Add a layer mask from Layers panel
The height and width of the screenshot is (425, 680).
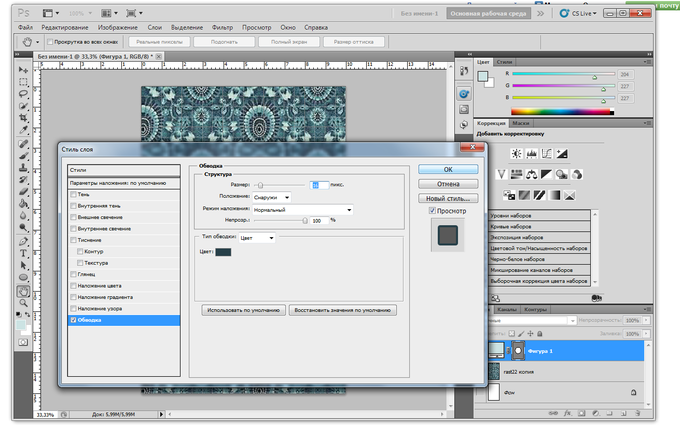click(x=582, y=413)
